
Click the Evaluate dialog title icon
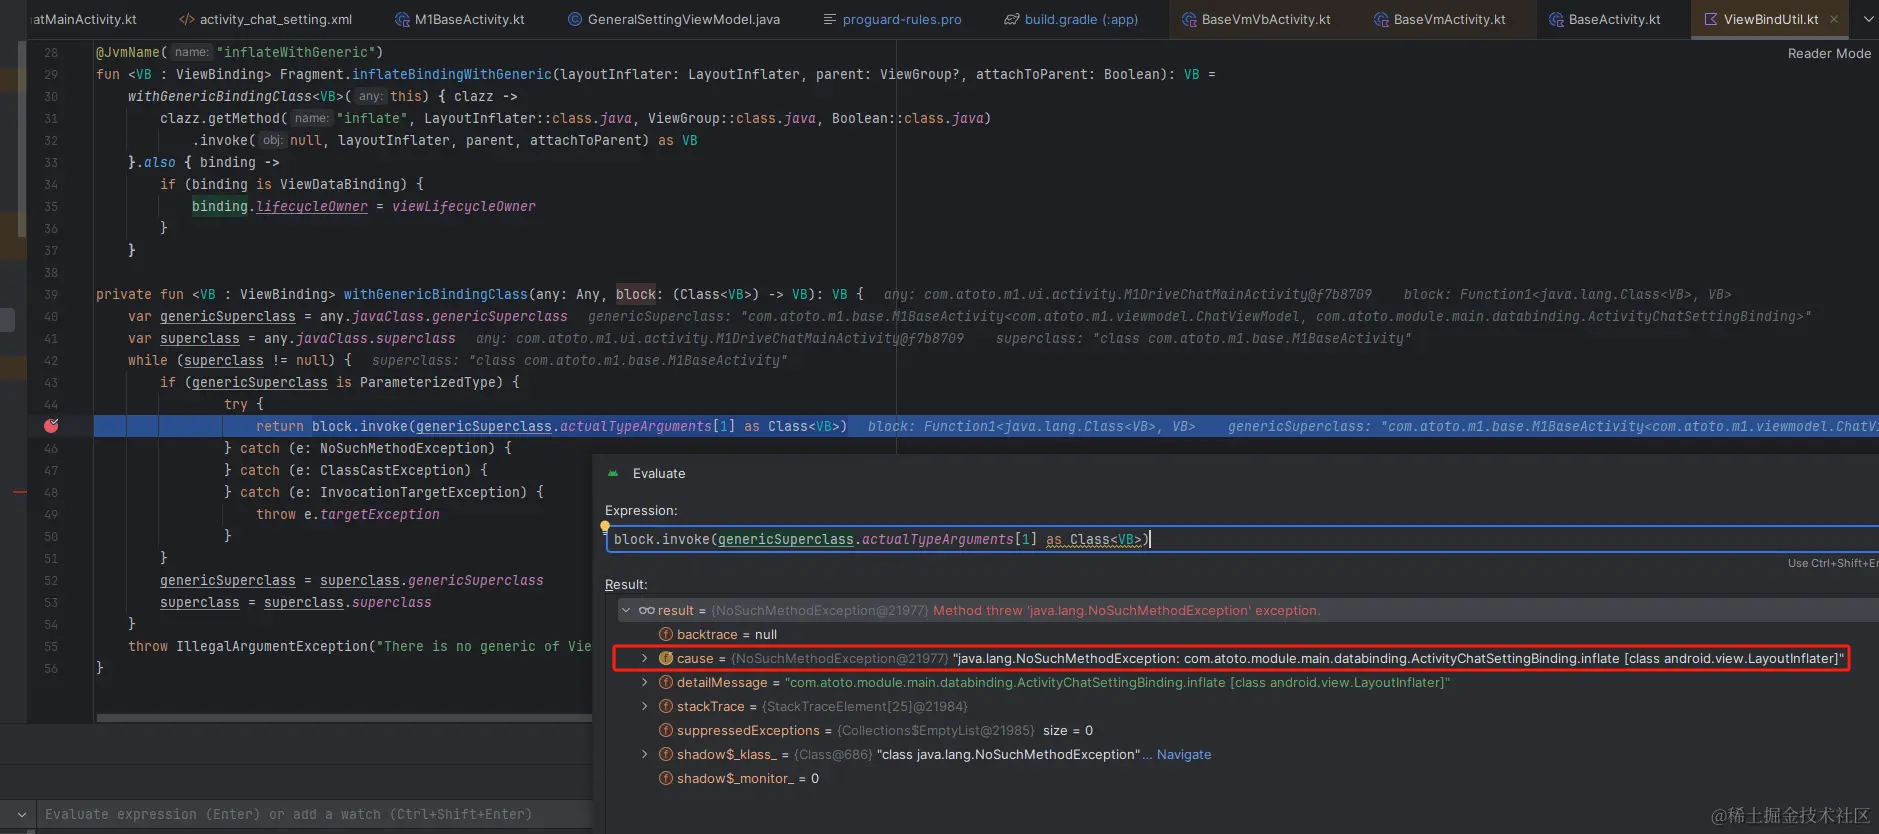[613, 474]
